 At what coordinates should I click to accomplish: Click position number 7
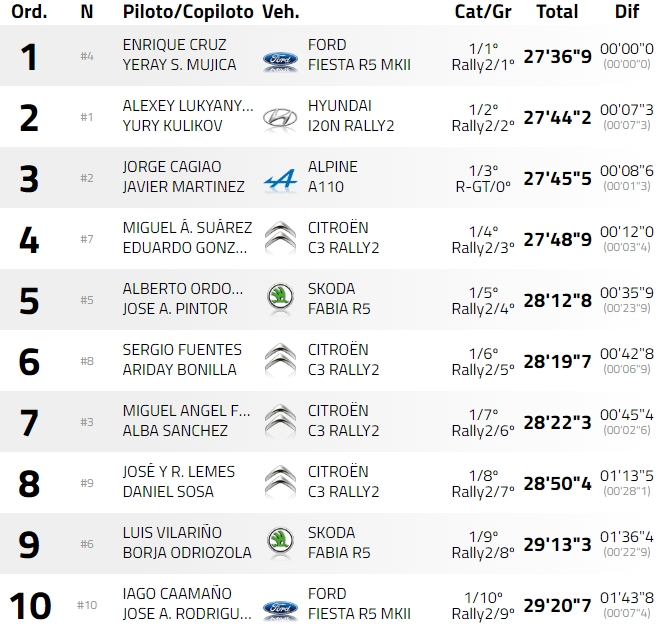29,423
